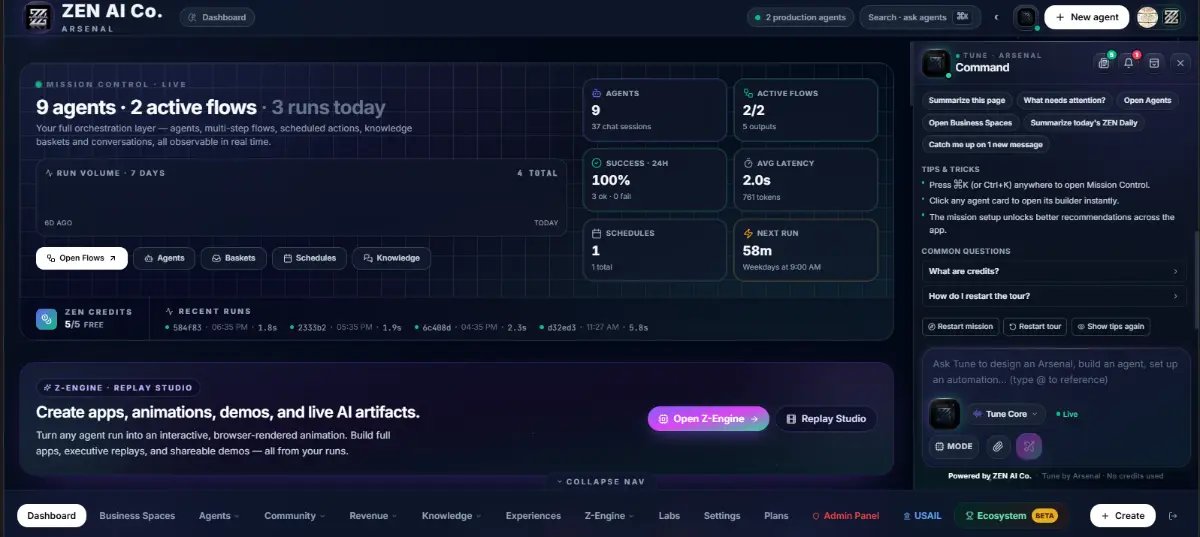Screen dimensions: 1200x537
Task: Click the paperclip attach icon
Action: pos(997,446)
